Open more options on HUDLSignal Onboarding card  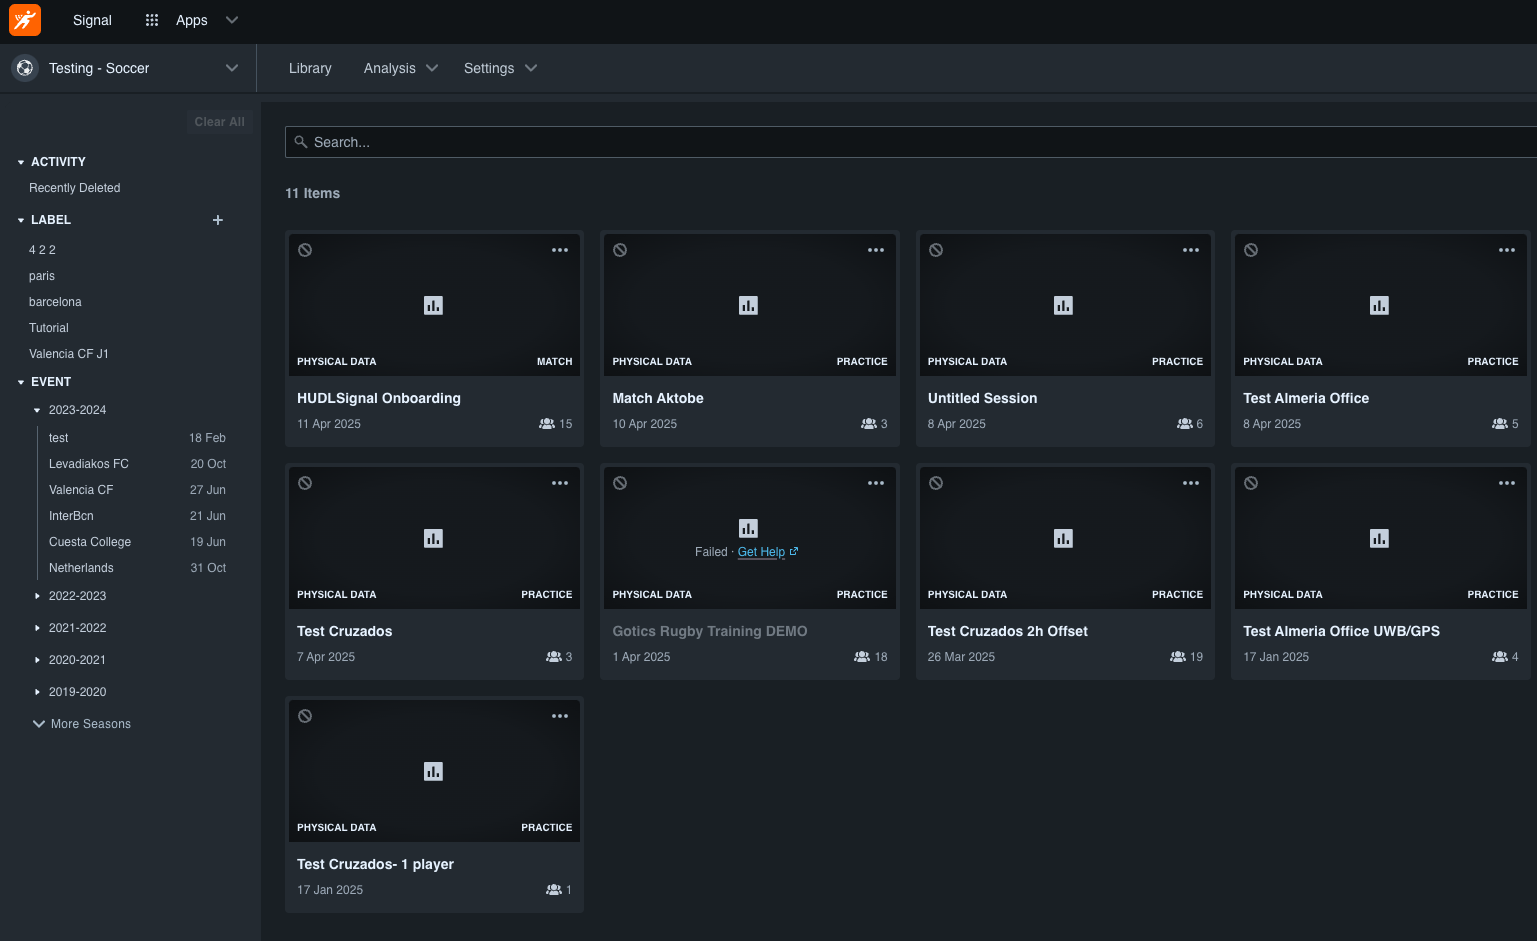pyautogui.click(x=560, y=250)
